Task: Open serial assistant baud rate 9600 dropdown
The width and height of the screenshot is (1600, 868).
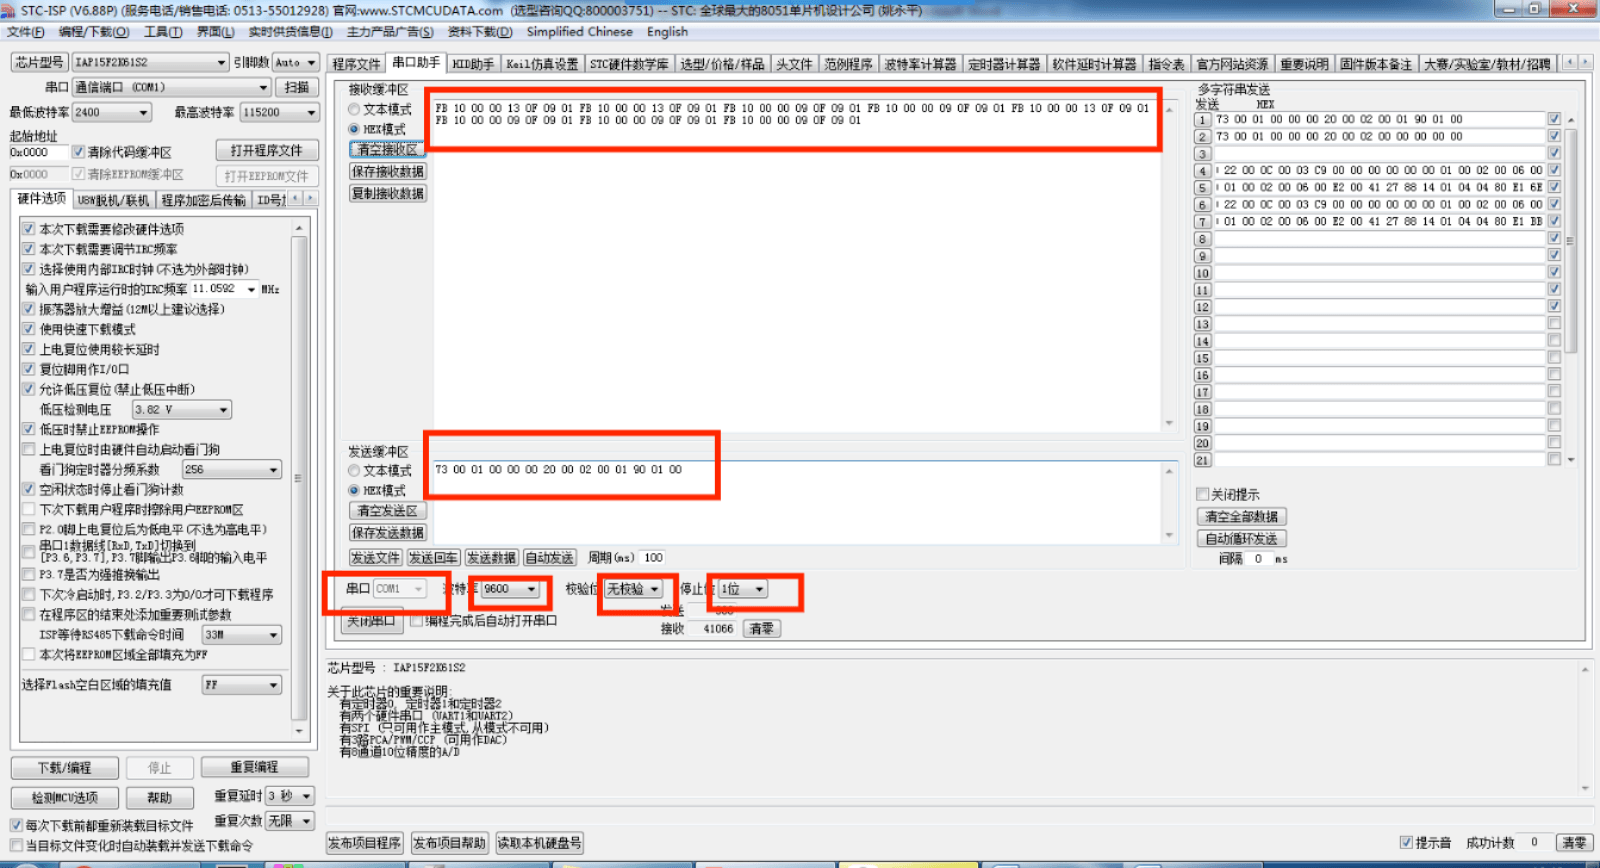Action: [x=532, y=589]
